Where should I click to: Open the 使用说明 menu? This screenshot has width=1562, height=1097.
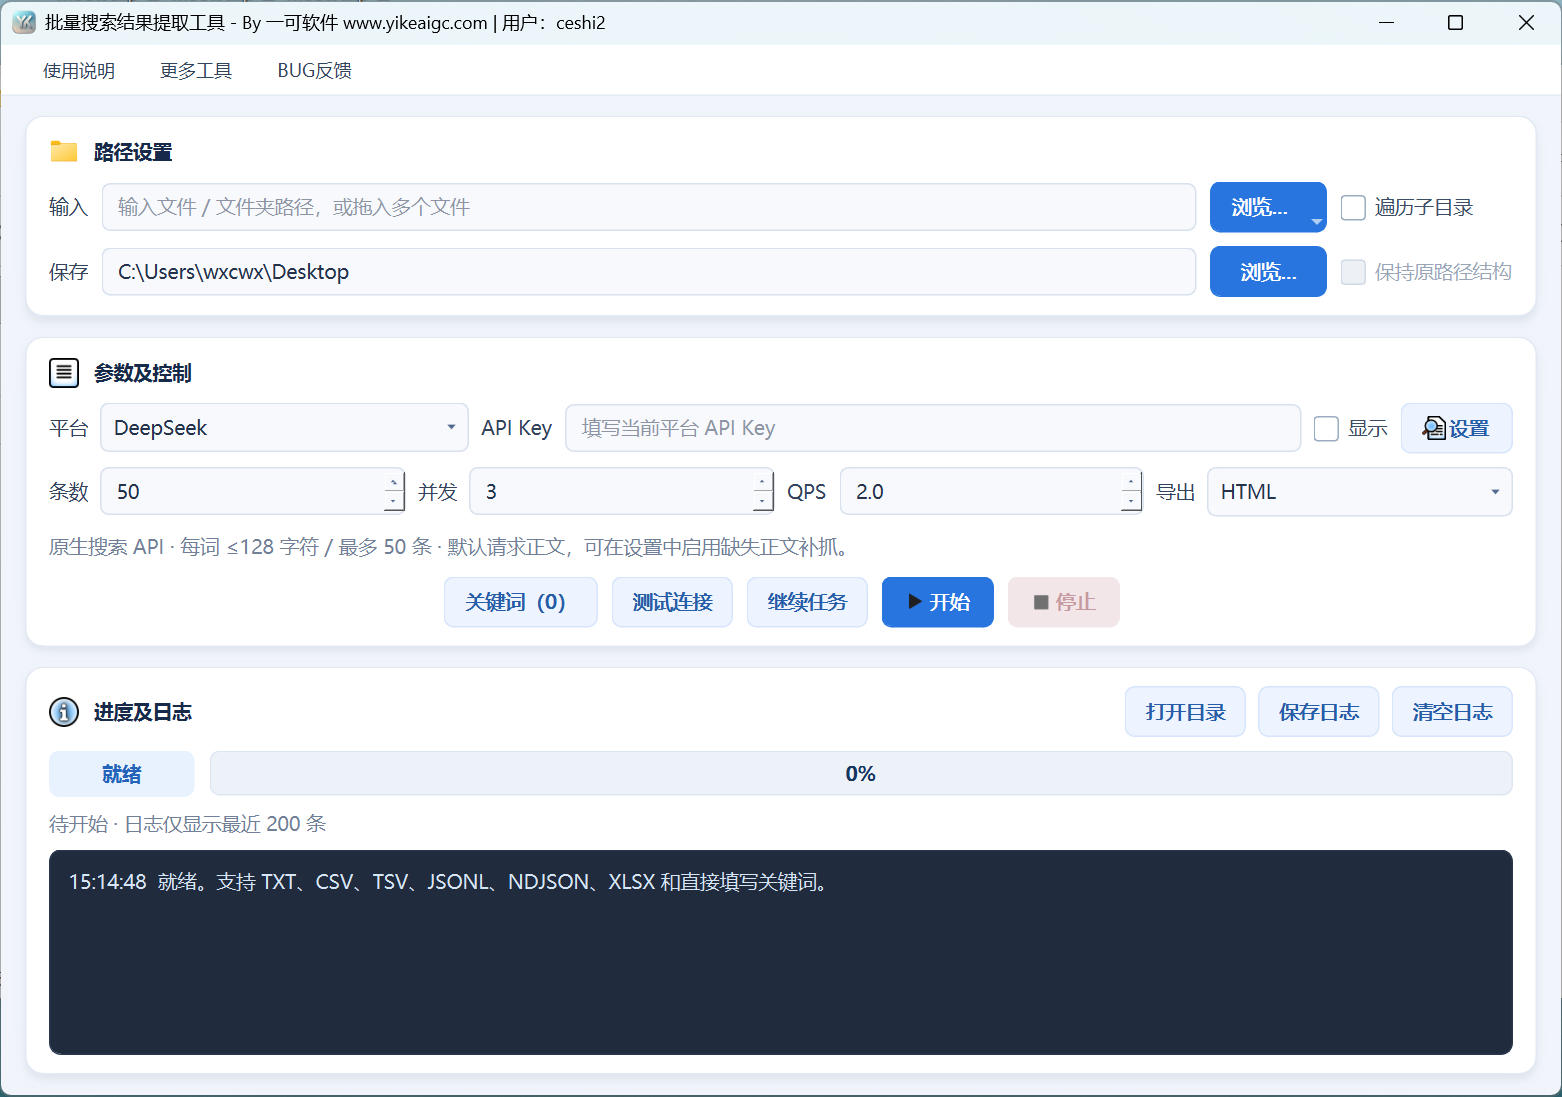tap(79, 71)
